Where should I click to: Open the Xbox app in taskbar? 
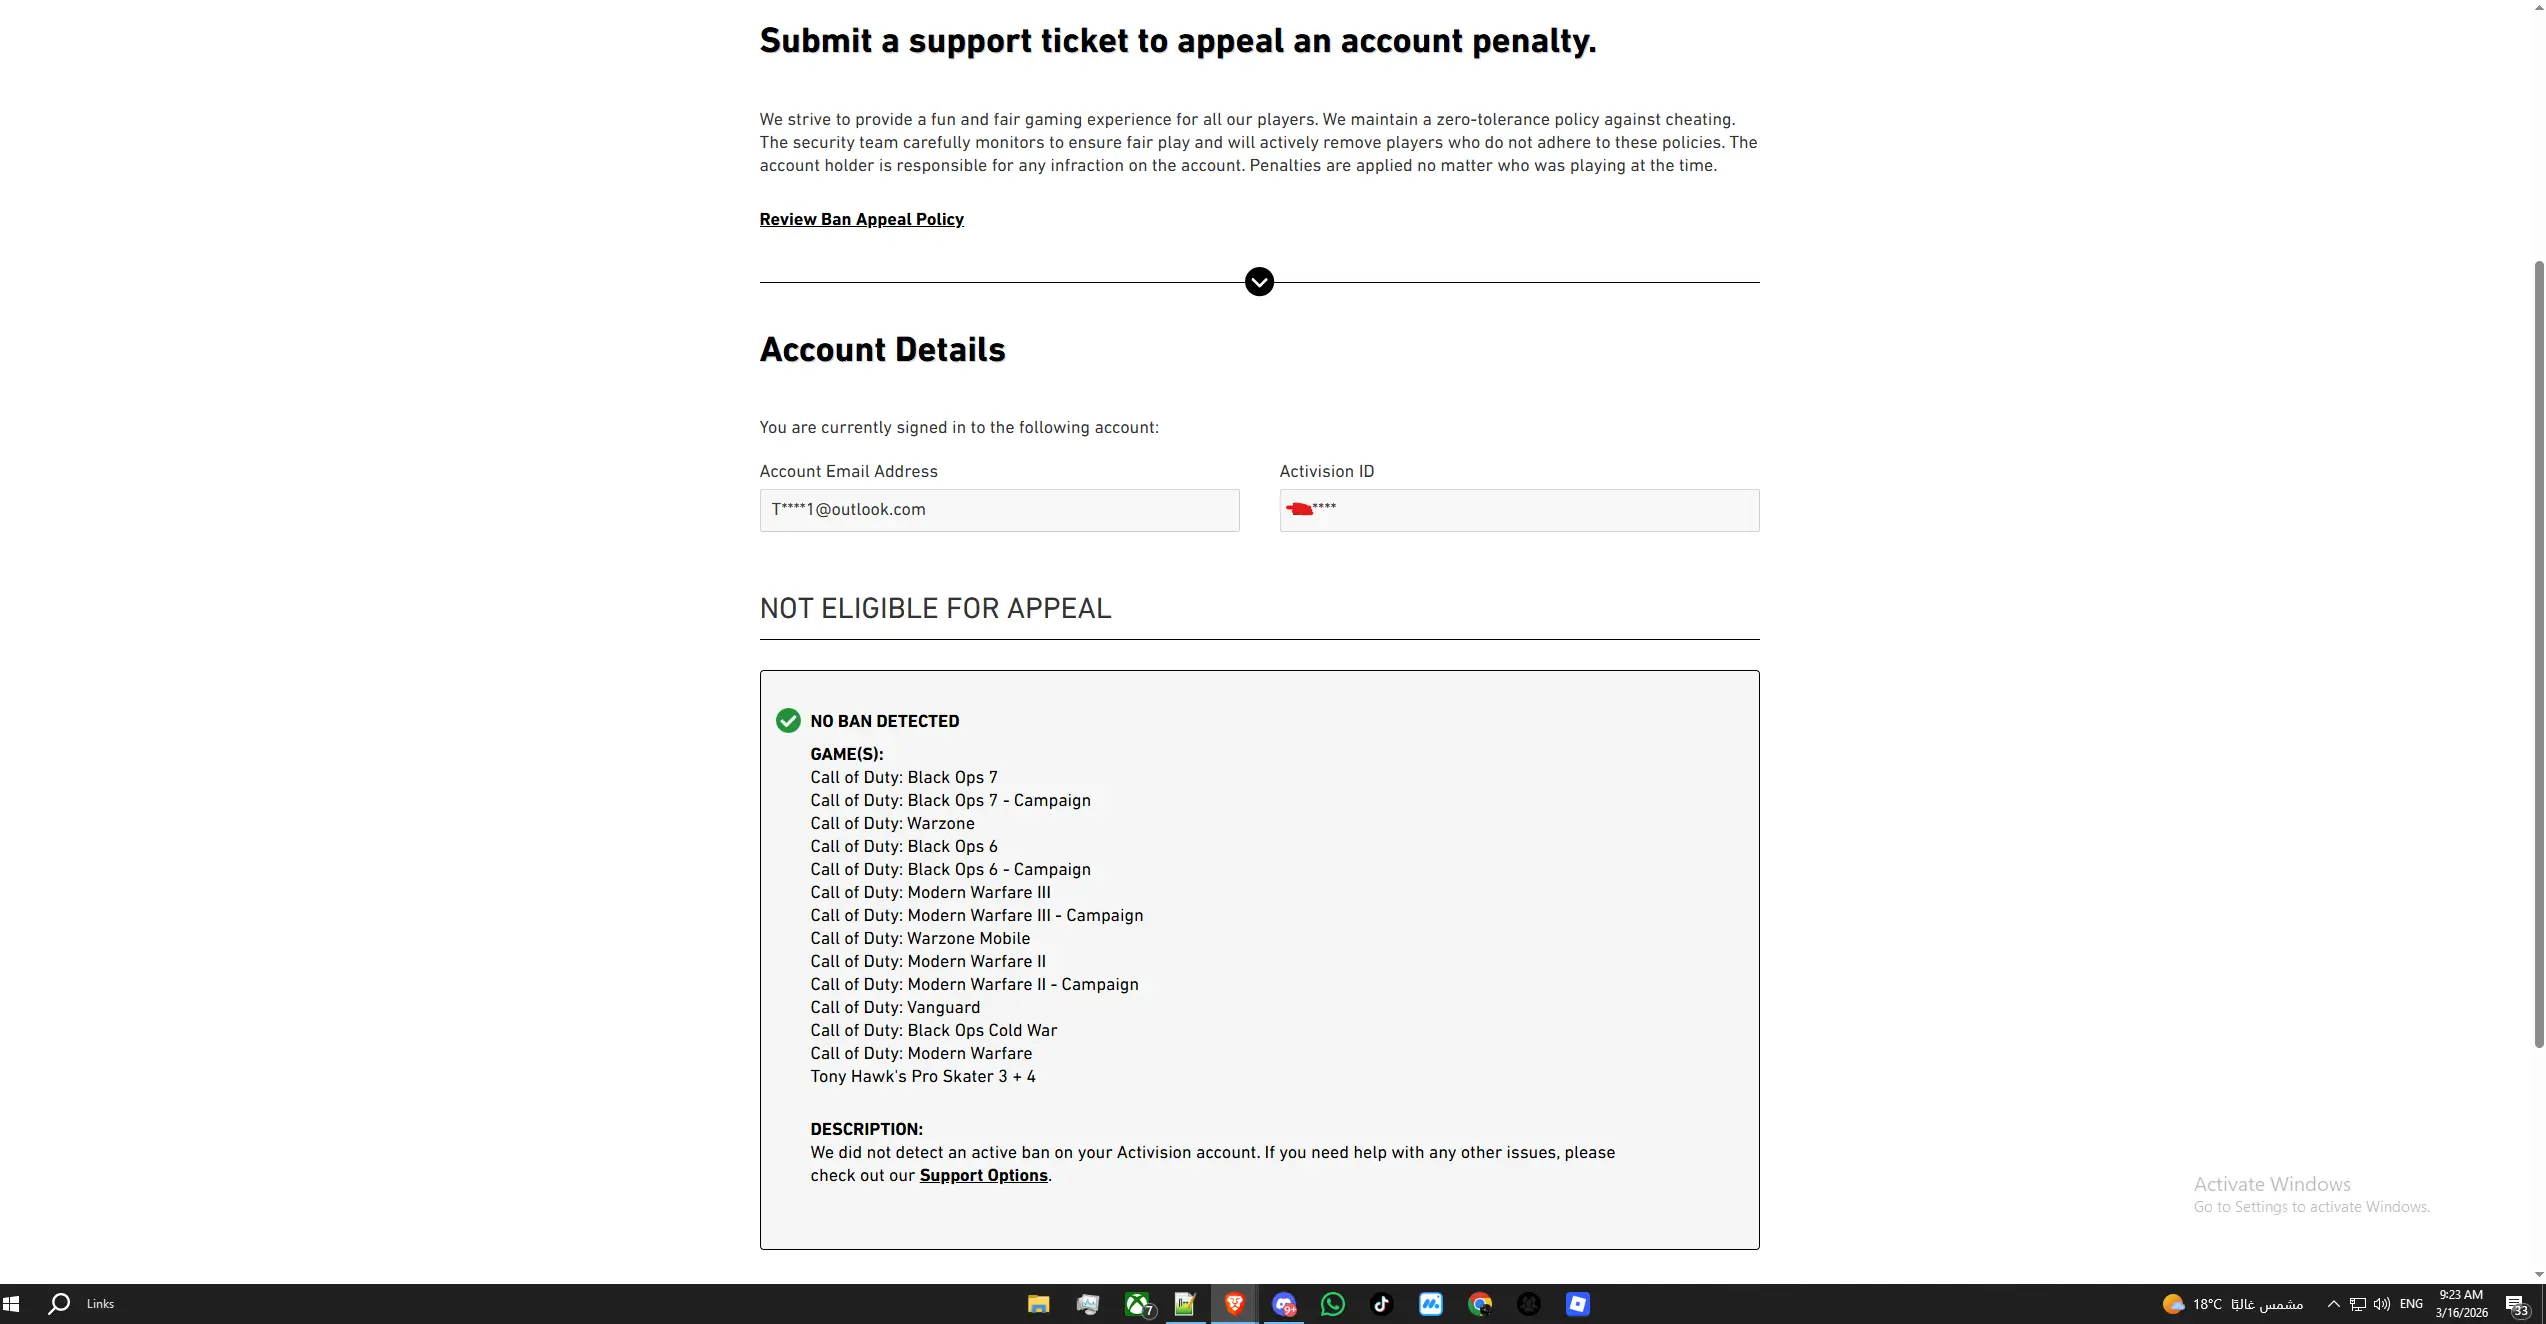(1138, 1304)
